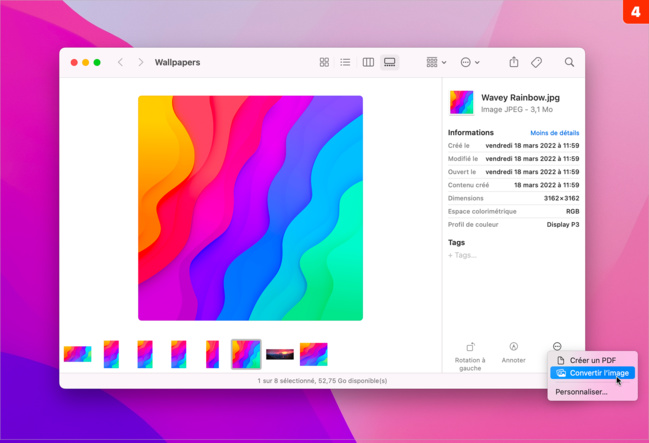
Task: Open Finder search with the magnifier icon
Action: pos(569,62)
